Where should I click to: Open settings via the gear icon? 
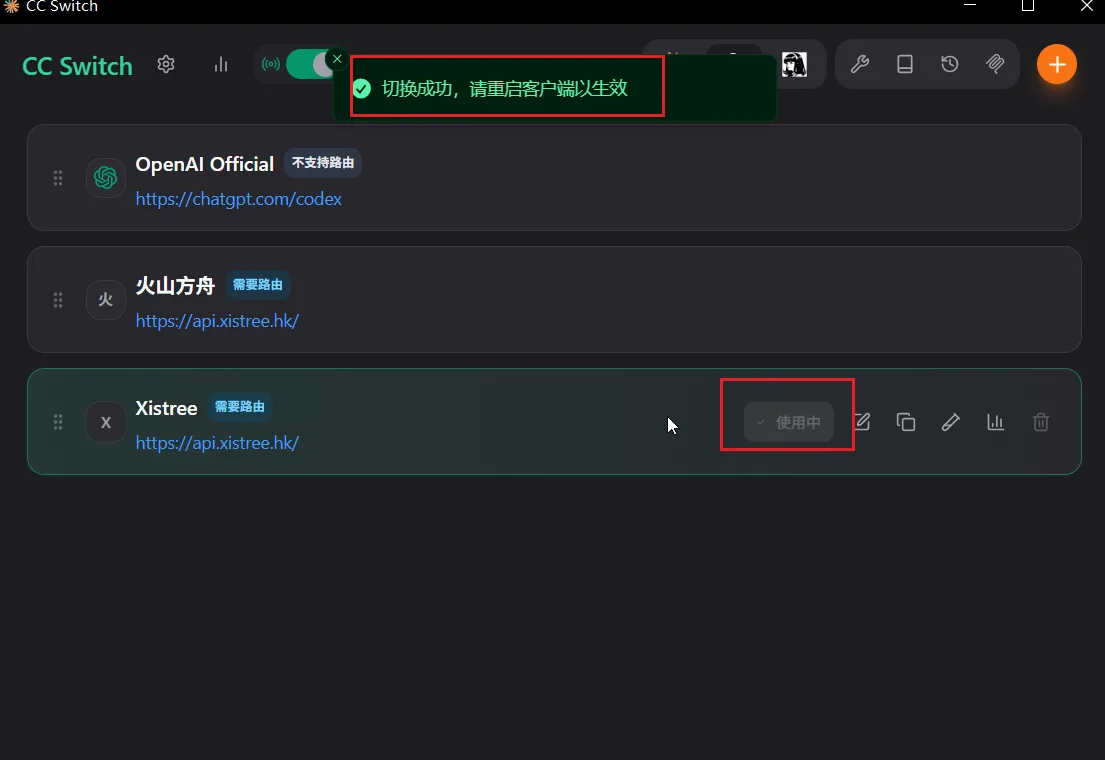(x=166, y=65)
